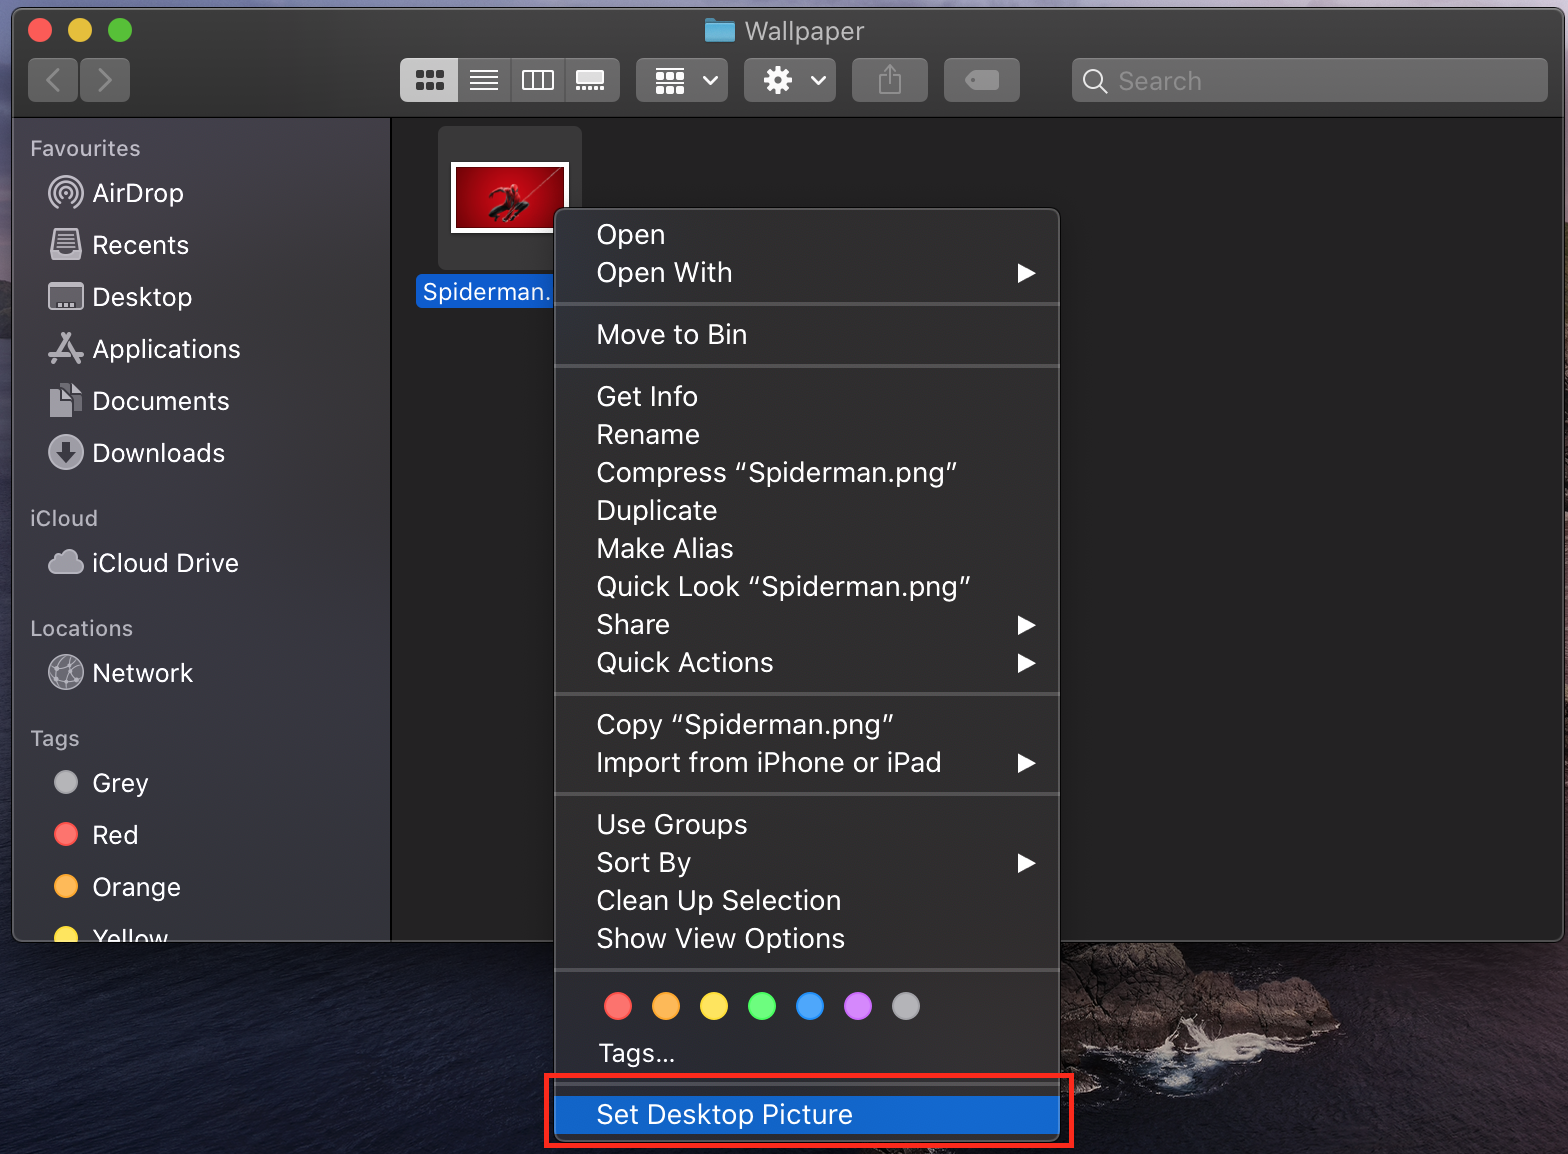
Task: Open Applications in the sidebar
Action: 144,349
